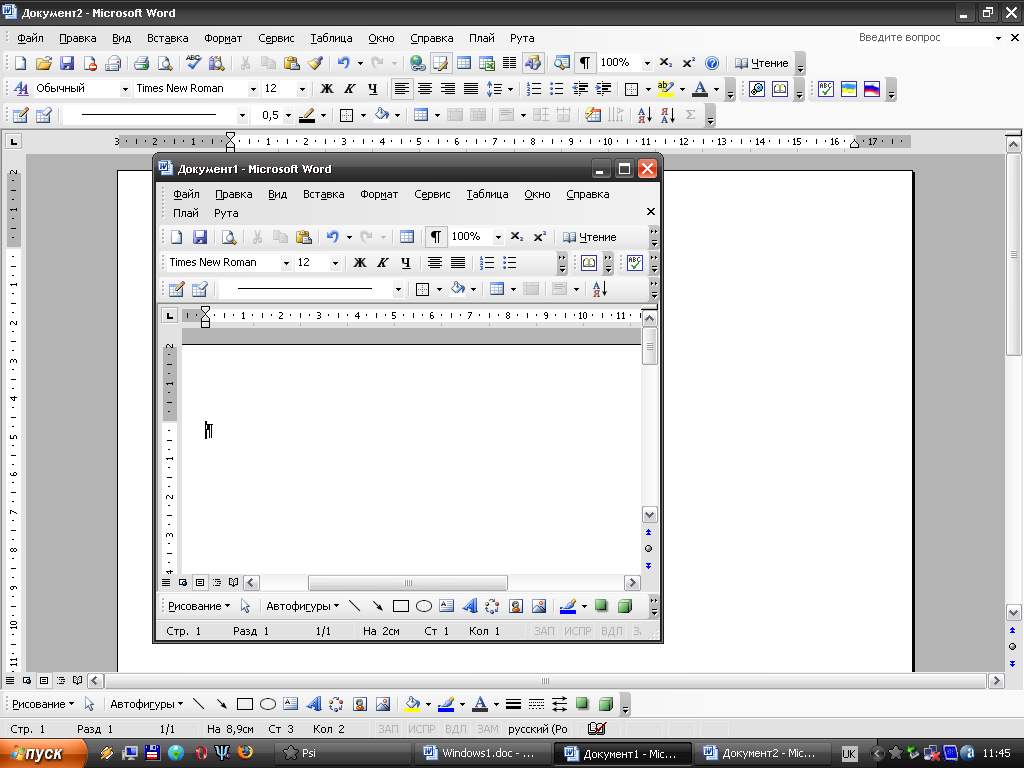
Task: Click Superscript button in Документ2 toolbar
Action: [688, 63]
